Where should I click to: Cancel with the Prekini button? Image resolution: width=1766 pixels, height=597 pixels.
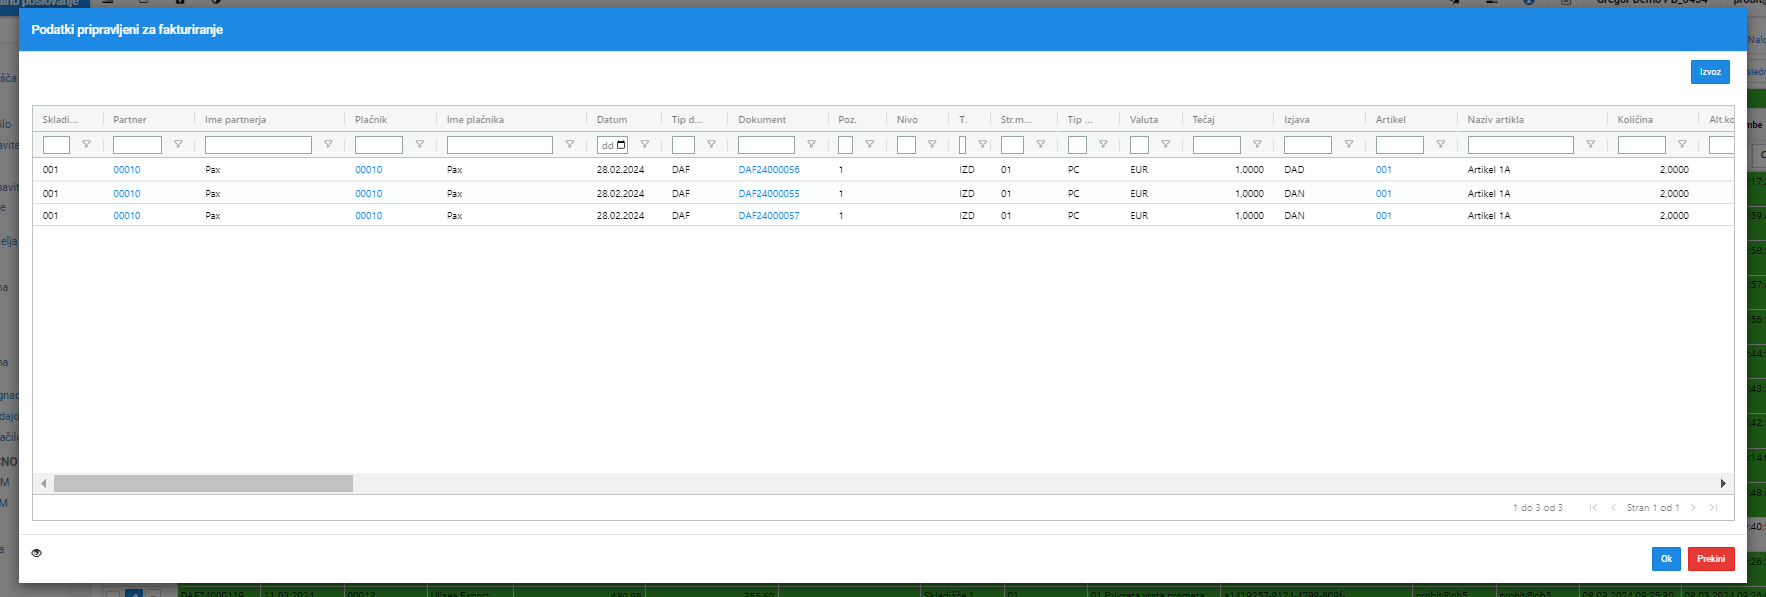coord(1711,559)
